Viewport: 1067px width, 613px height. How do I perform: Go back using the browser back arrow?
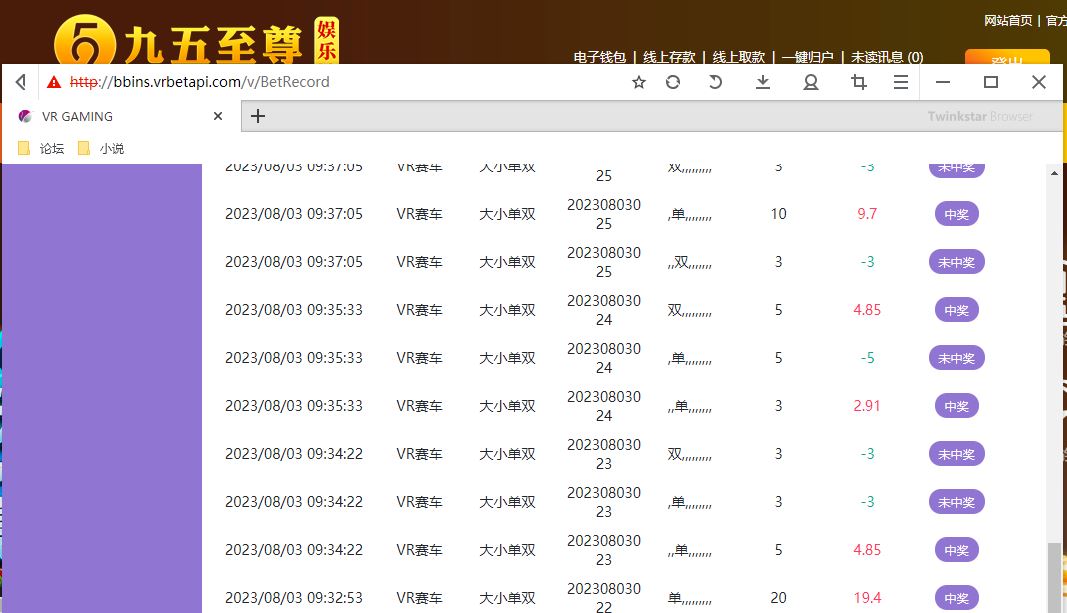[x=20, y=82]
